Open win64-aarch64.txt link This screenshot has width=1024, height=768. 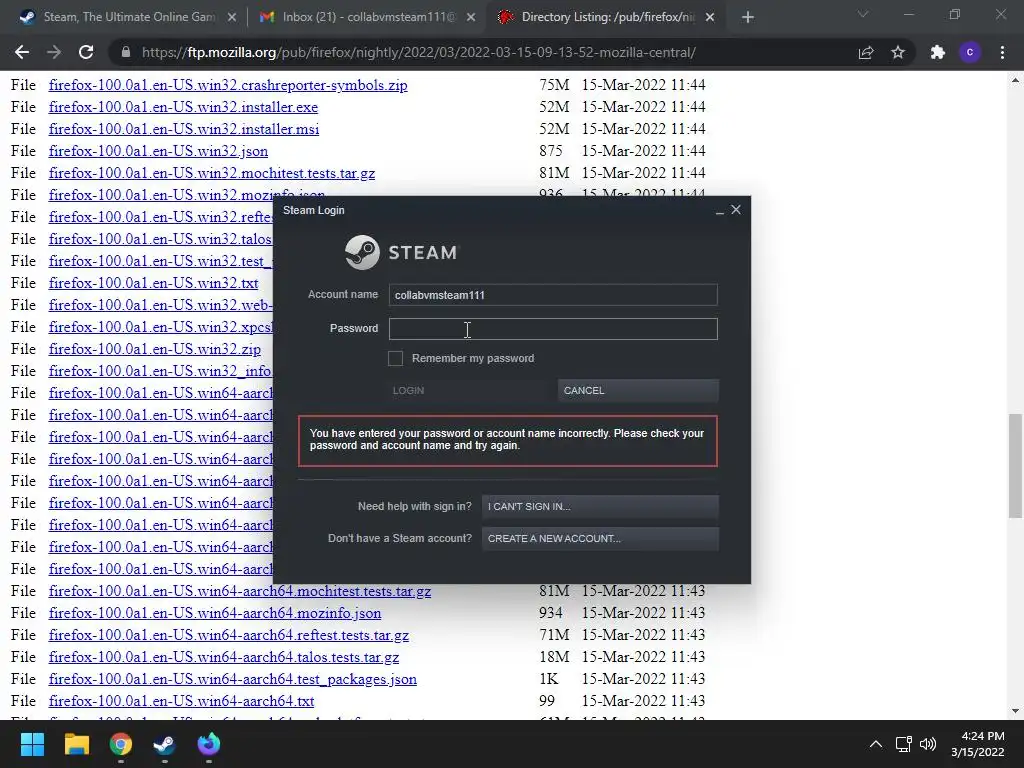(181, 701)
